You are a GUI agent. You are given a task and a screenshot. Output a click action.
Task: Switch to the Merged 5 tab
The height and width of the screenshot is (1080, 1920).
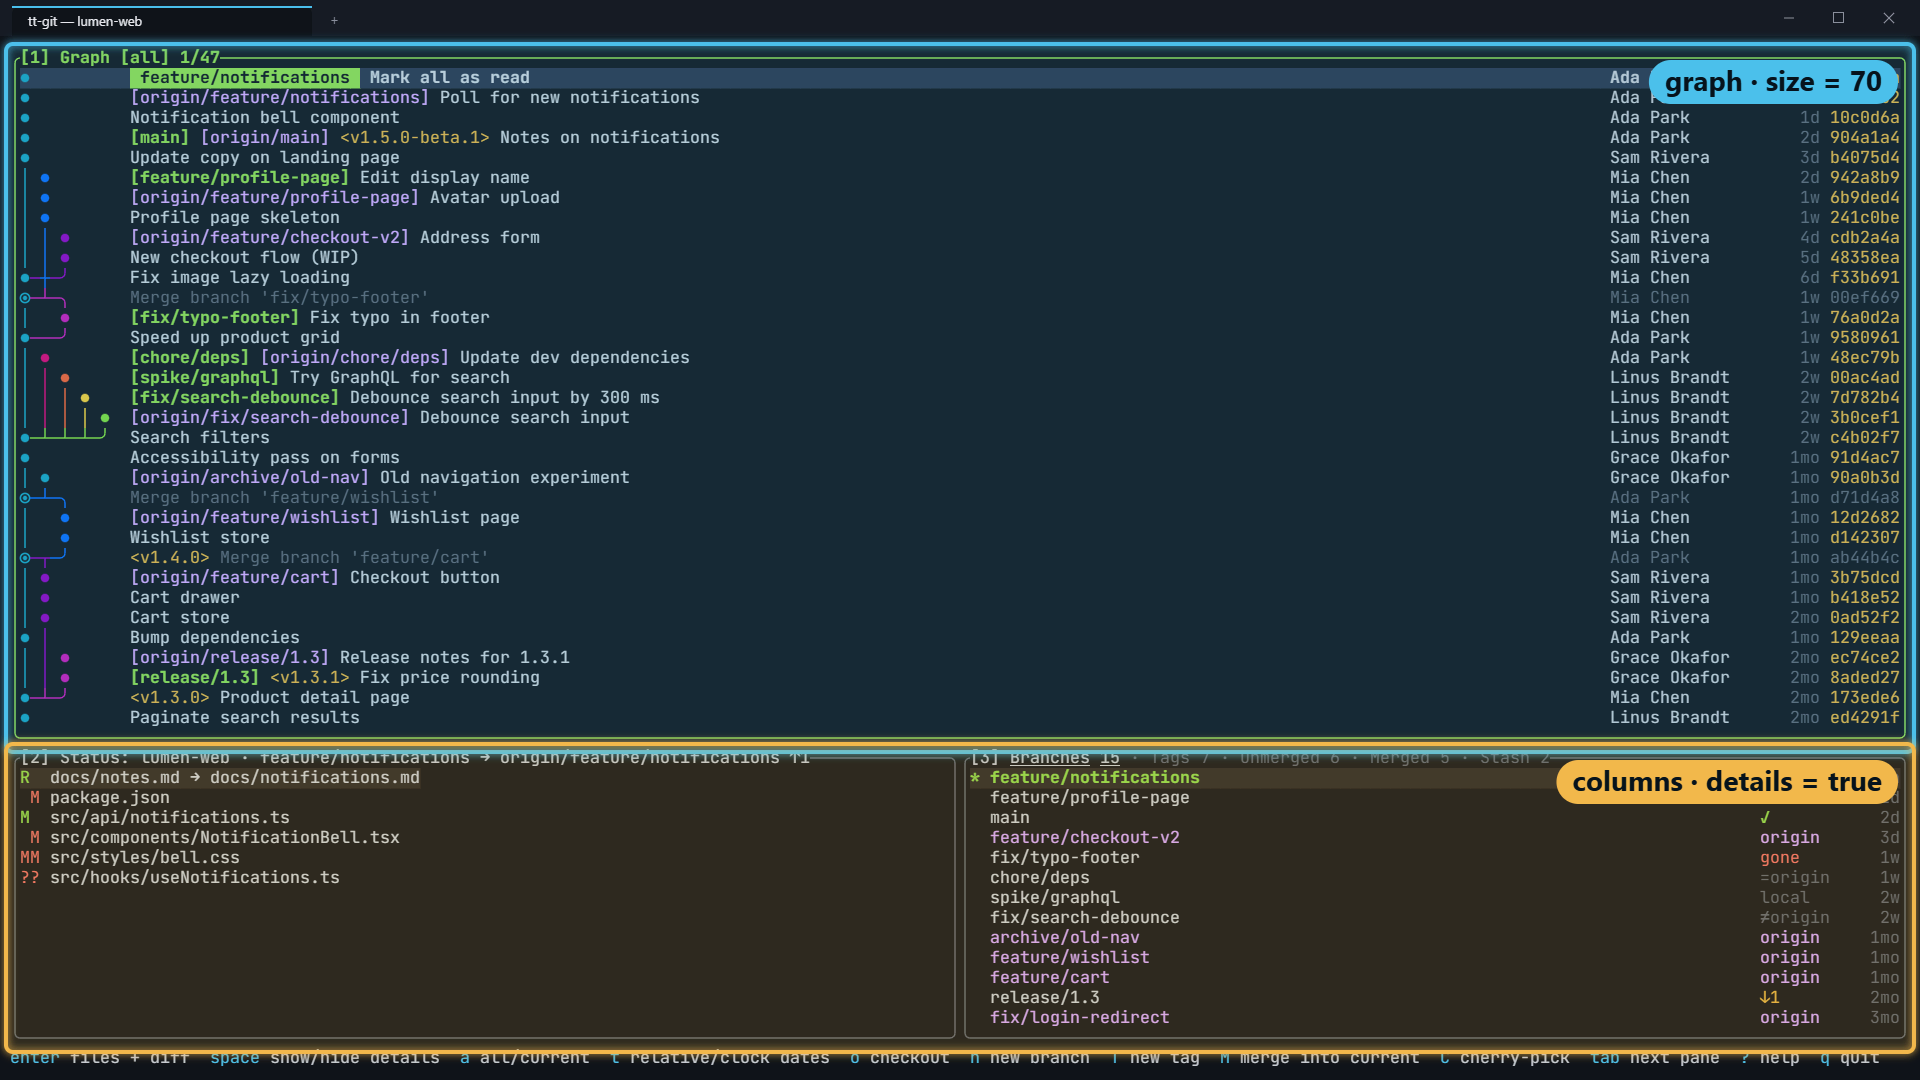[1410, 758]
